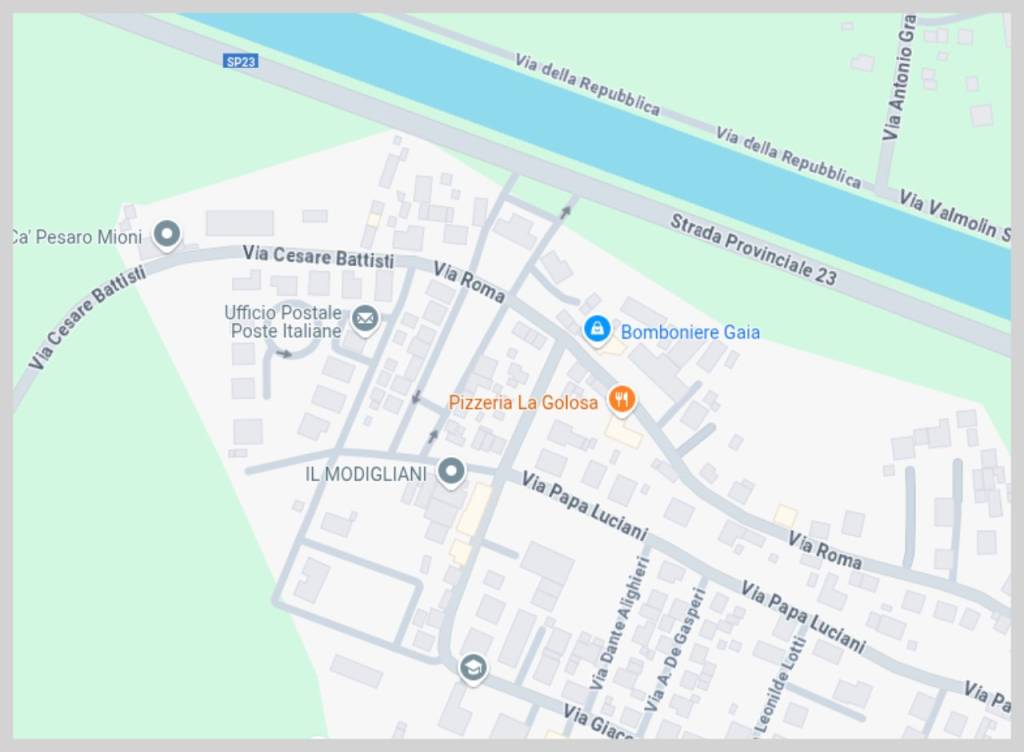This screenshot has width=1024, height=752.
Task: Click the Ca' Pesaro Mioni location pin
Action: coord(167,234)
